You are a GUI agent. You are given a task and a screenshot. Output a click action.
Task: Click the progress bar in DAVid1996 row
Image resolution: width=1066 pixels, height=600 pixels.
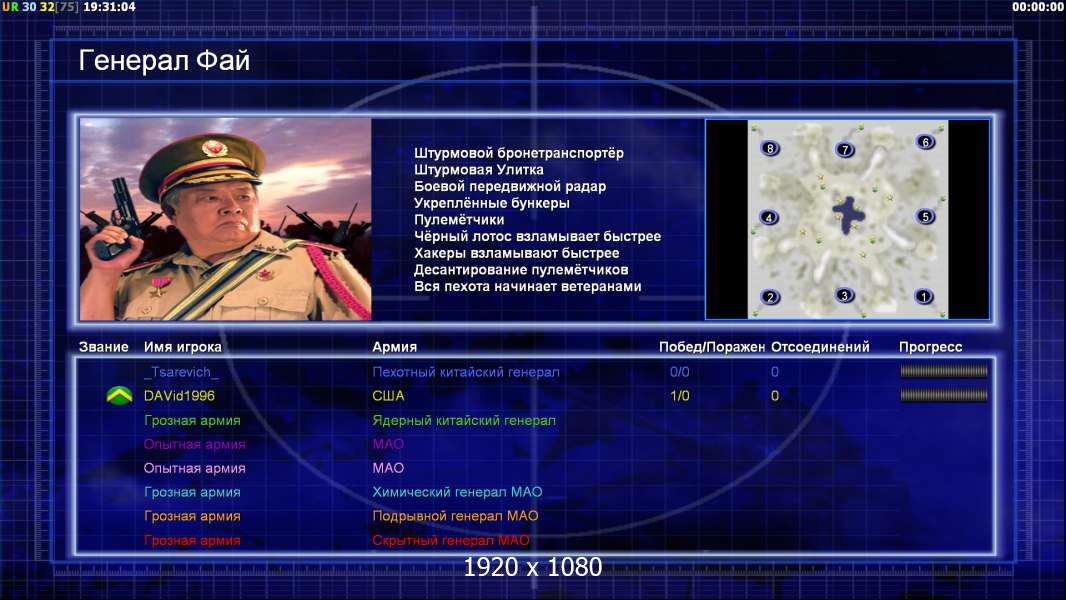click(944, 395)
